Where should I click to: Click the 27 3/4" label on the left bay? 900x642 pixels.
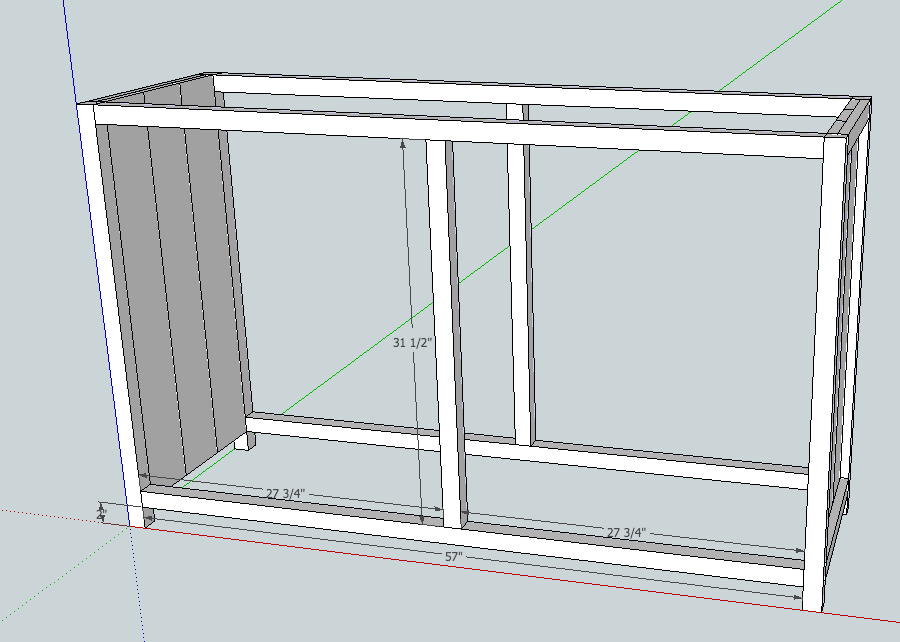[286, 493]
